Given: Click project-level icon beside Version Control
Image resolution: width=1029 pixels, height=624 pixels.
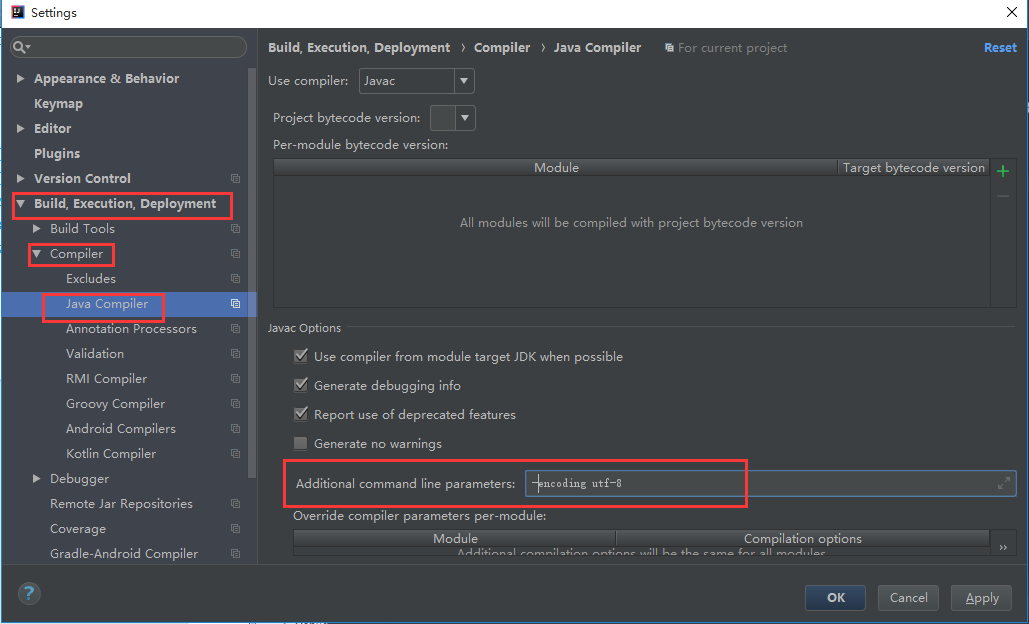Looking at the screenshot, I should tap(235, 179).
